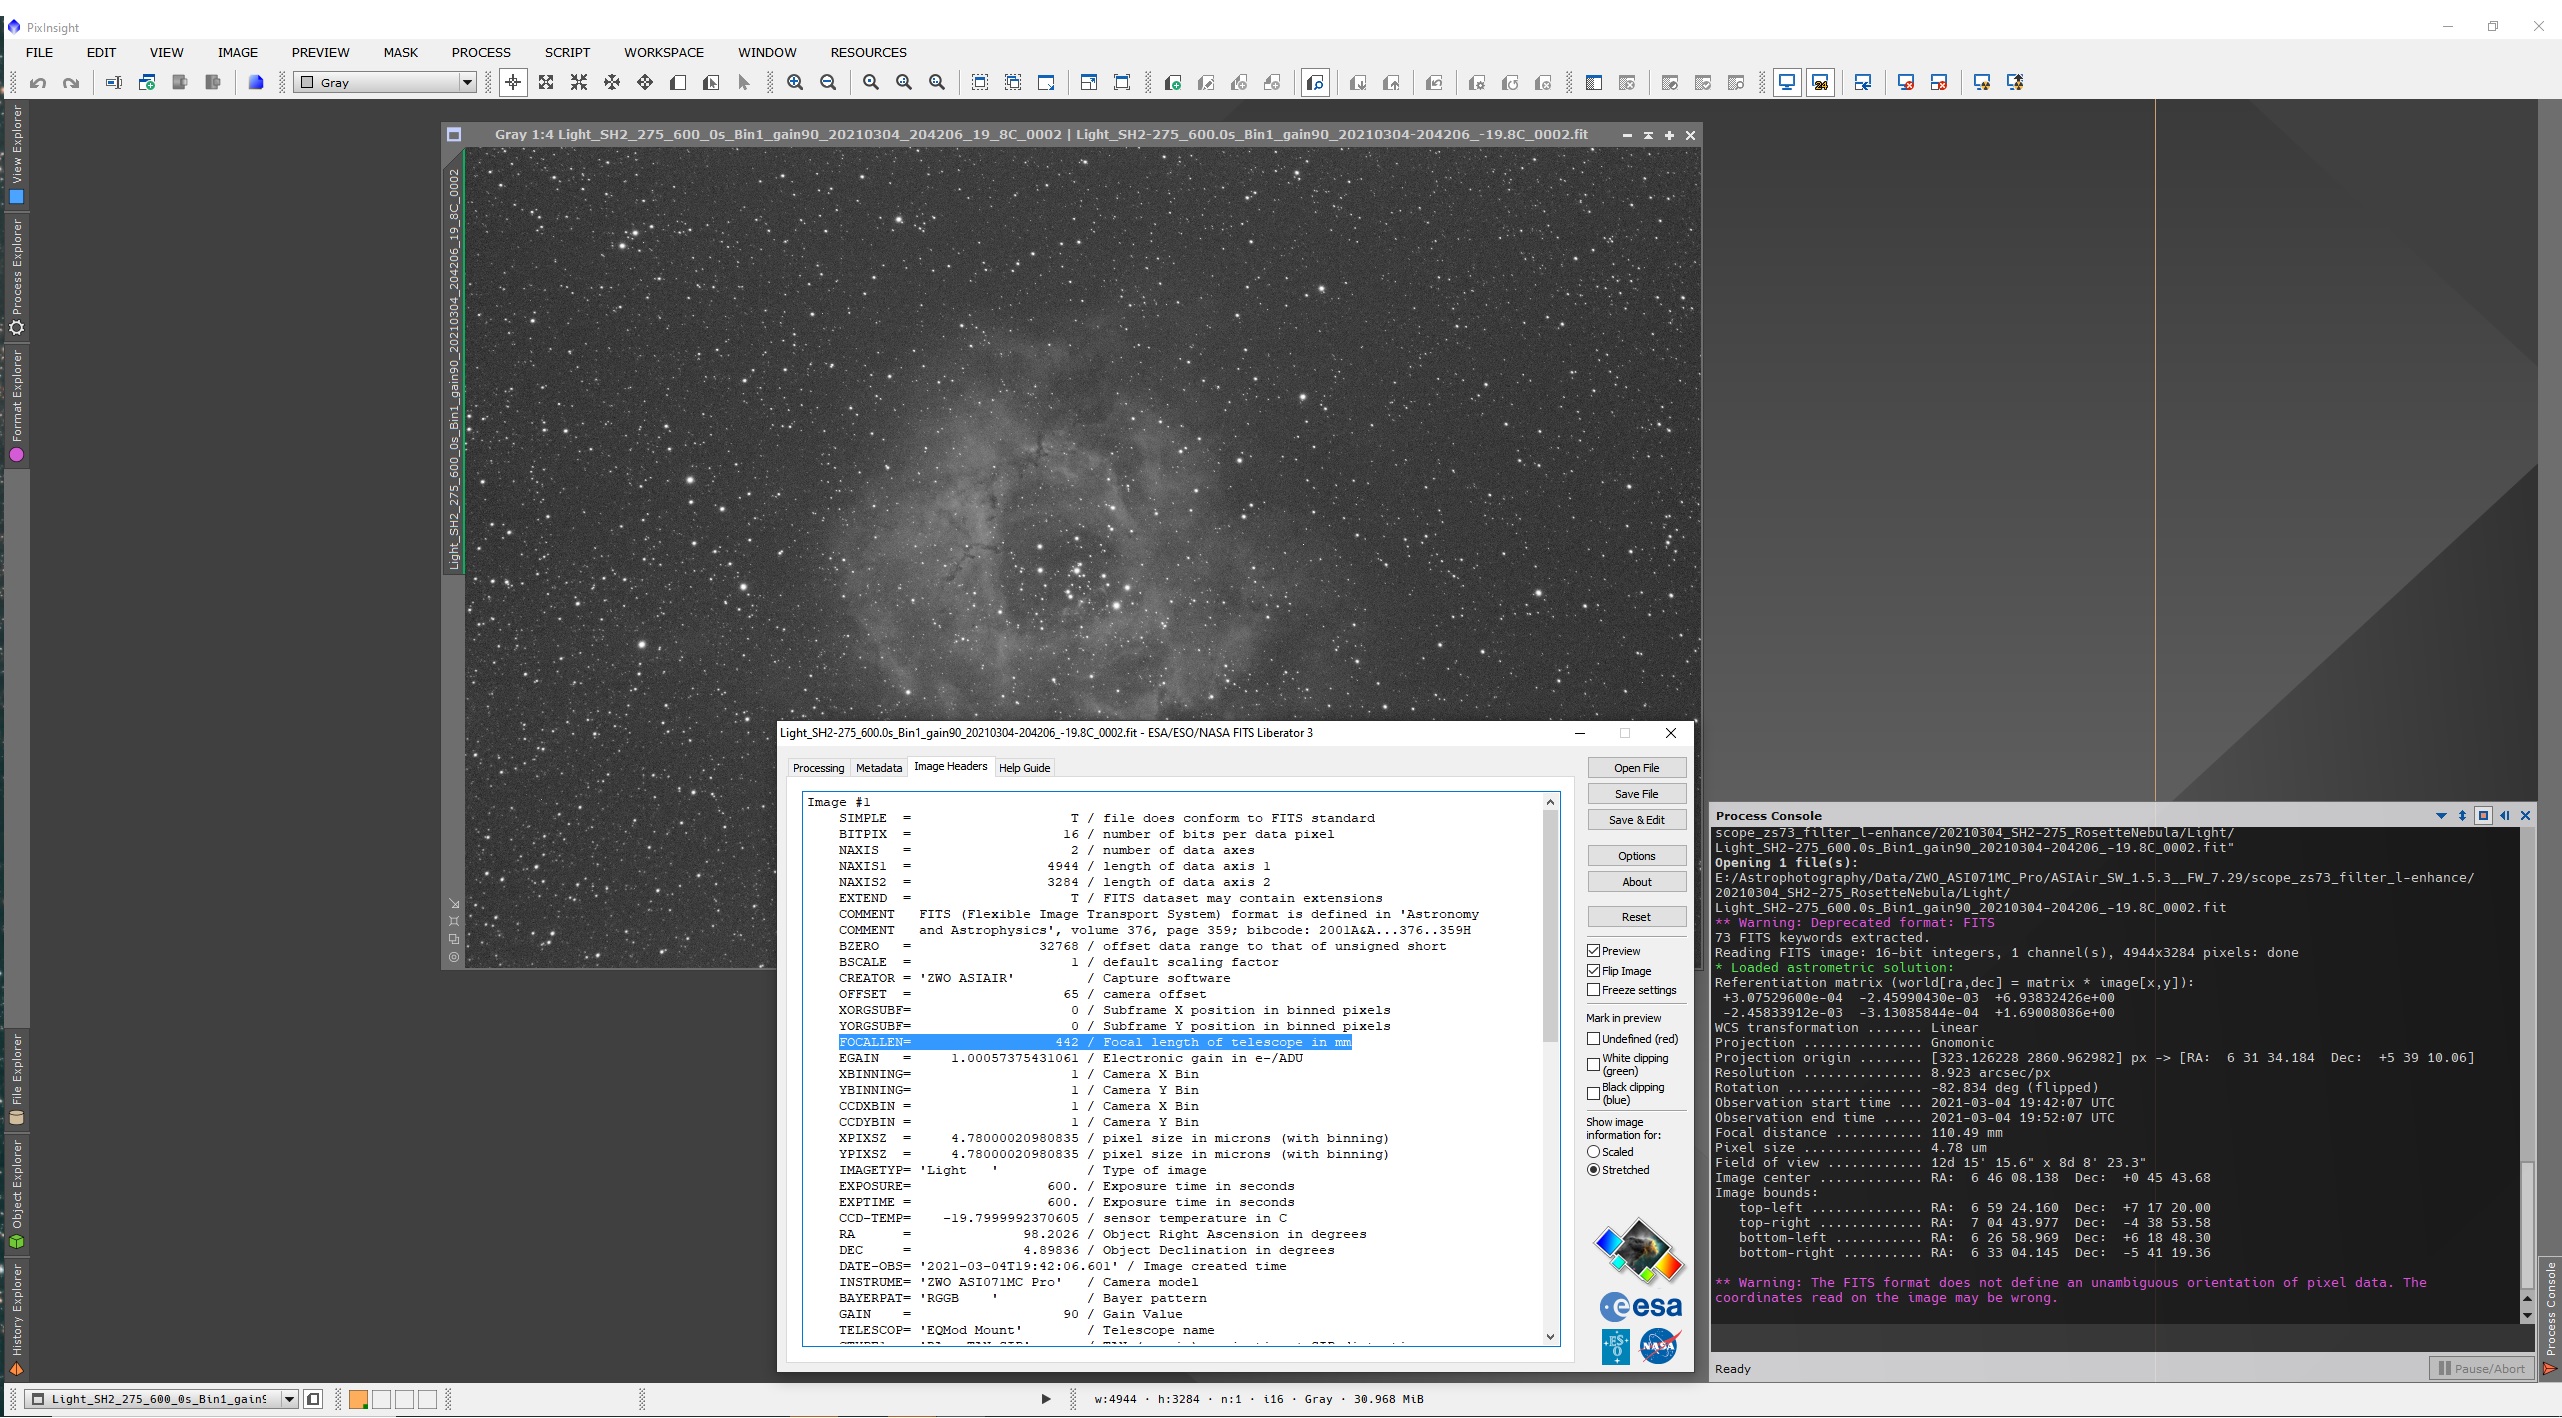Open the MASK menu

tap(400, 53)
